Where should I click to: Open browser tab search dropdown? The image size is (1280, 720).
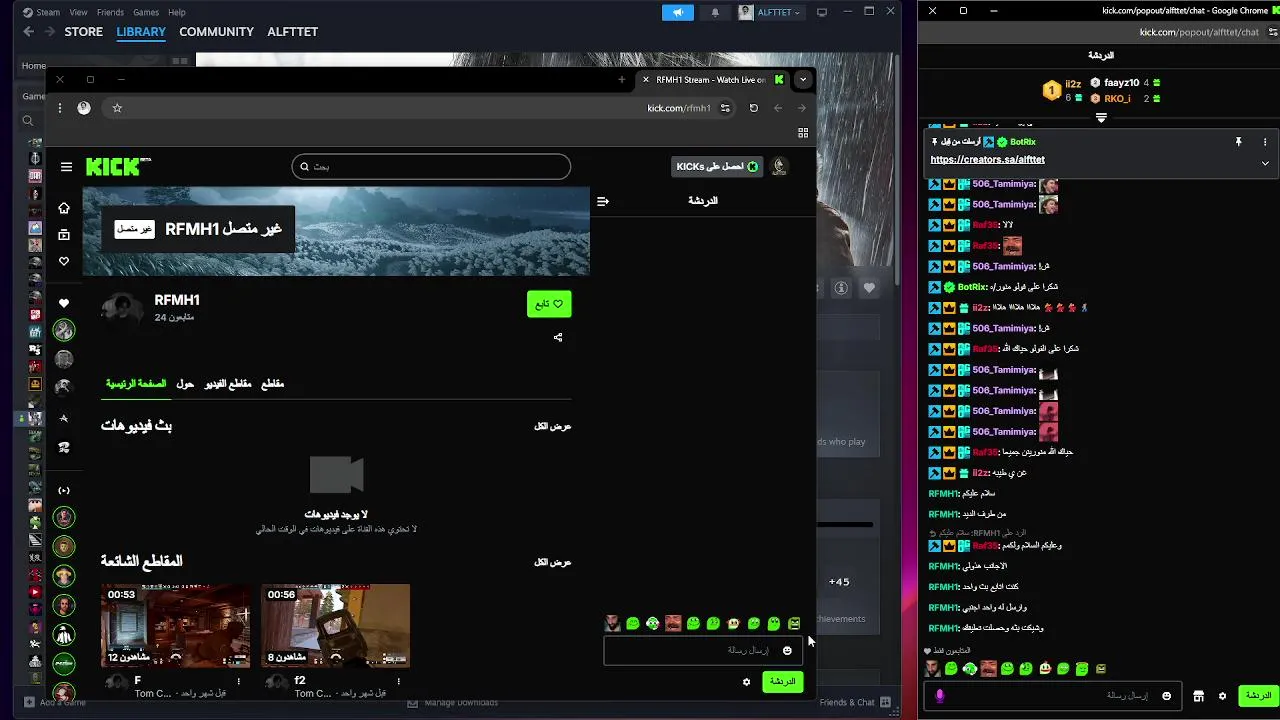pos(803,80)
